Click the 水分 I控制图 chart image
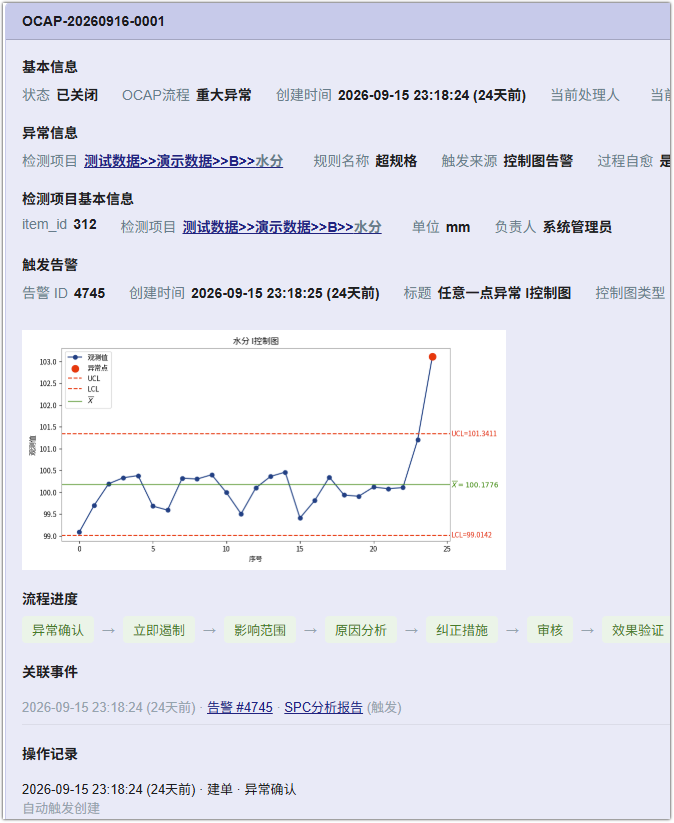 click(264, 450)
